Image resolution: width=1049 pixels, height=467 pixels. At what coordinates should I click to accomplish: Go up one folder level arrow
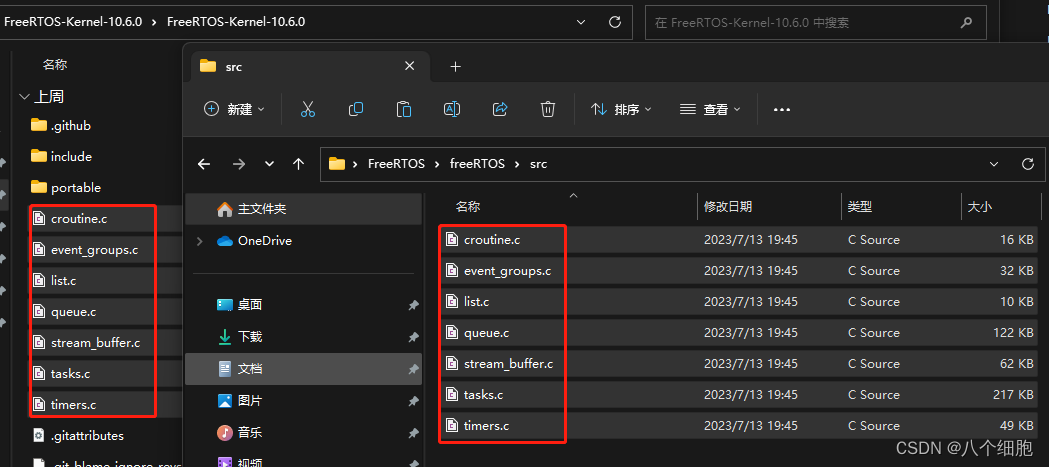298,164
